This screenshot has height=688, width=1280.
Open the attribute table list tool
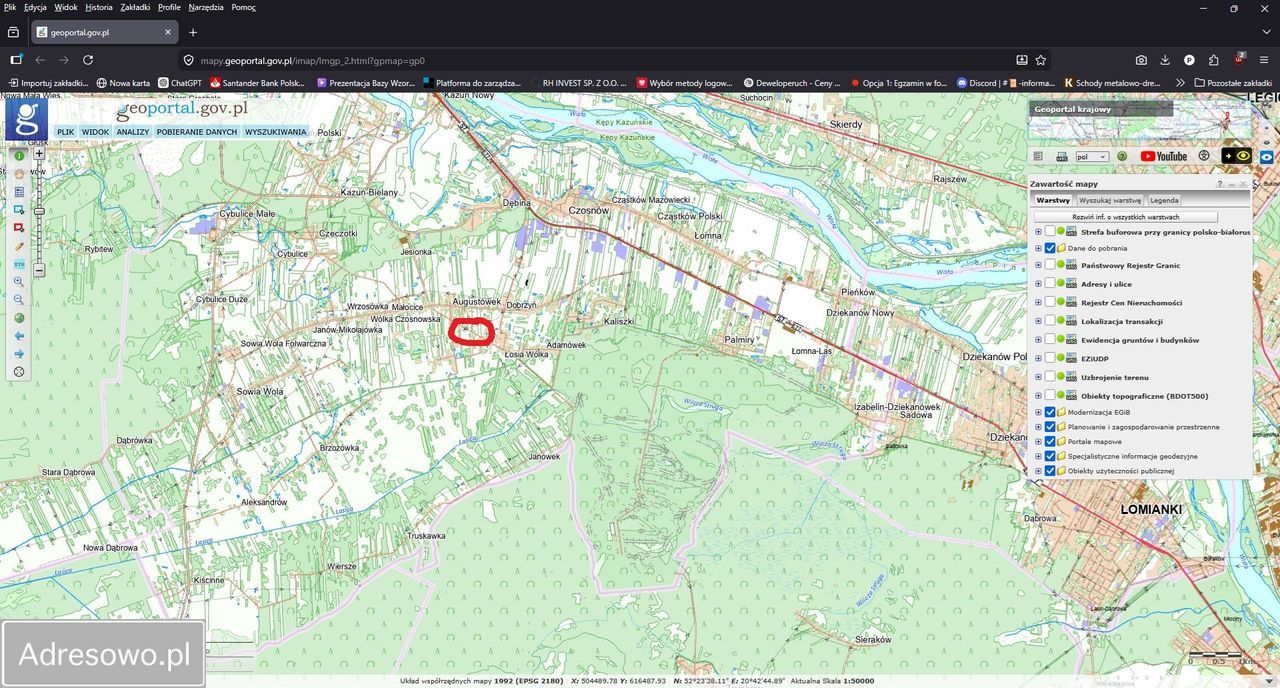19,192
